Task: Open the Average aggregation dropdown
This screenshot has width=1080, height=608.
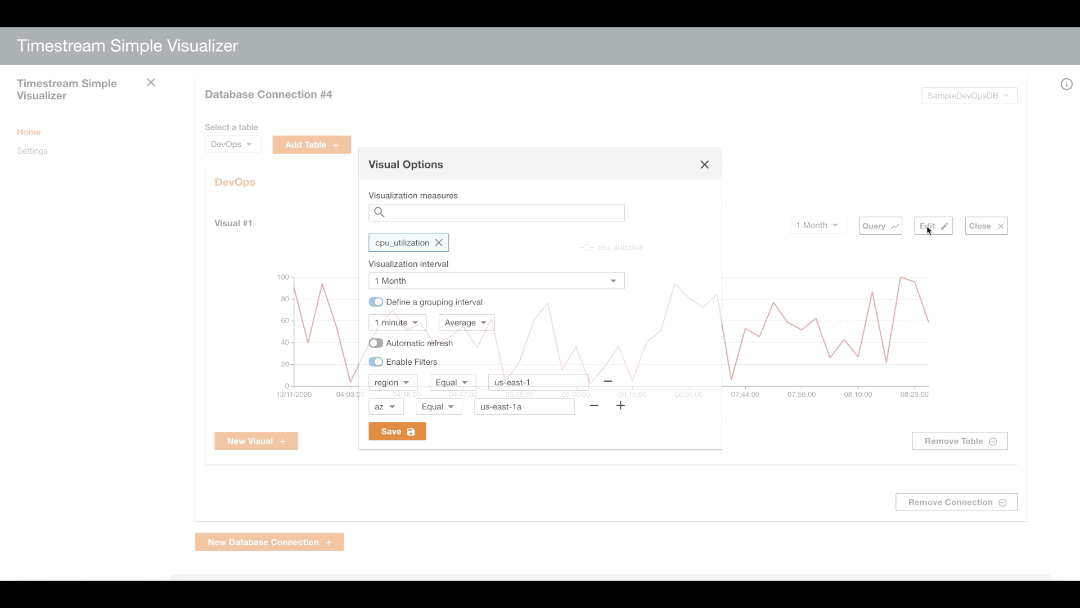Action: (x=466, y=322)
